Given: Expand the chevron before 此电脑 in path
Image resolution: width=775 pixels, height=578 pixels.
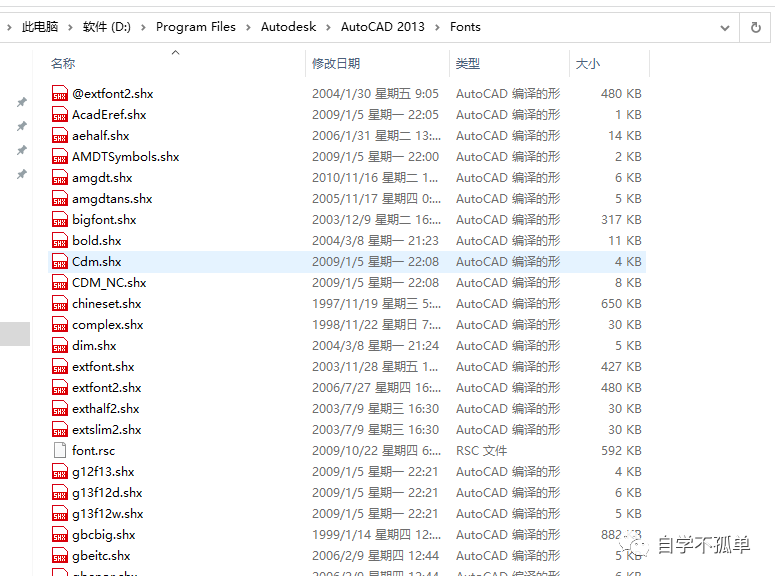Looking at the screenshot, I should tap(9, 27).
